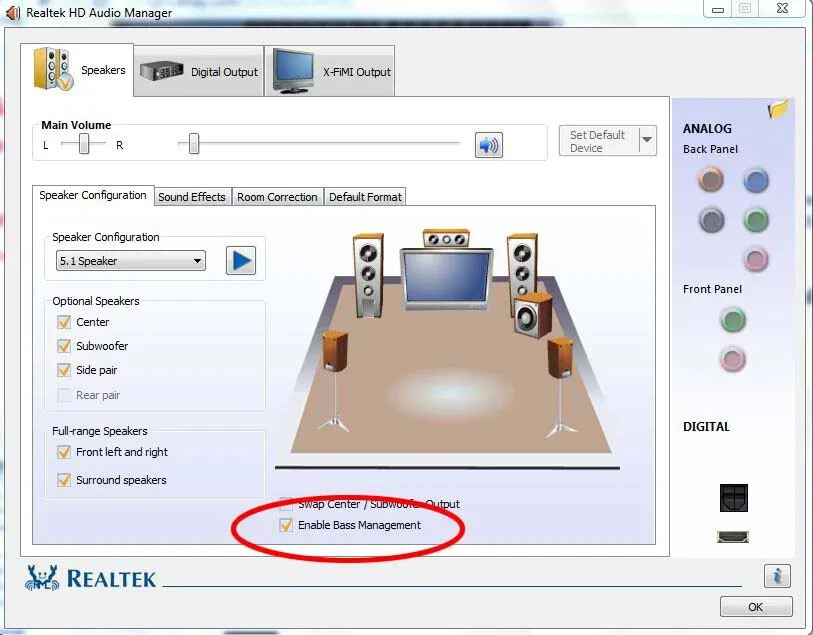Screen dimensions: 813x635
Task: Click the orange back panel jack
Action: coord(710,180)
